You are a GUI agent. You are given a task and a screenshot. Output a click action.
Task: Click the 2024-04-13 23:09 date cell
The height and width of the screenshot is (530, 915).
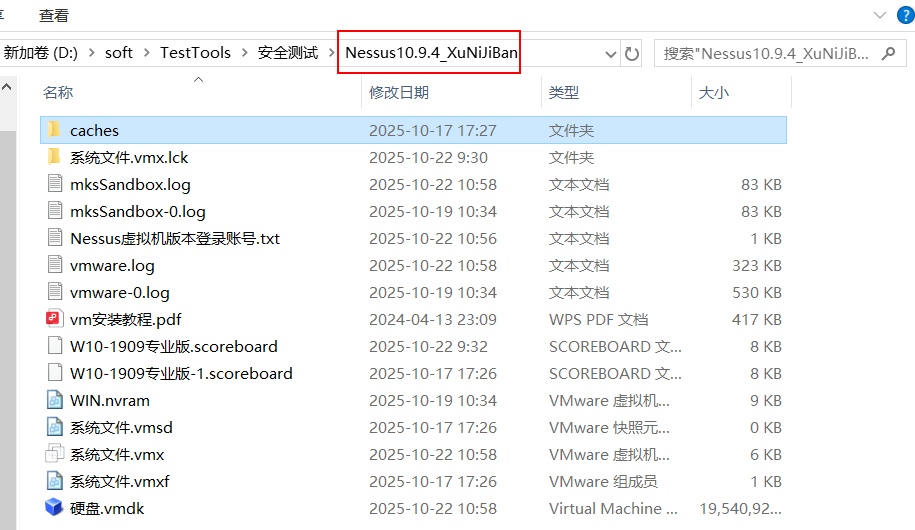[x=432, y=319]
